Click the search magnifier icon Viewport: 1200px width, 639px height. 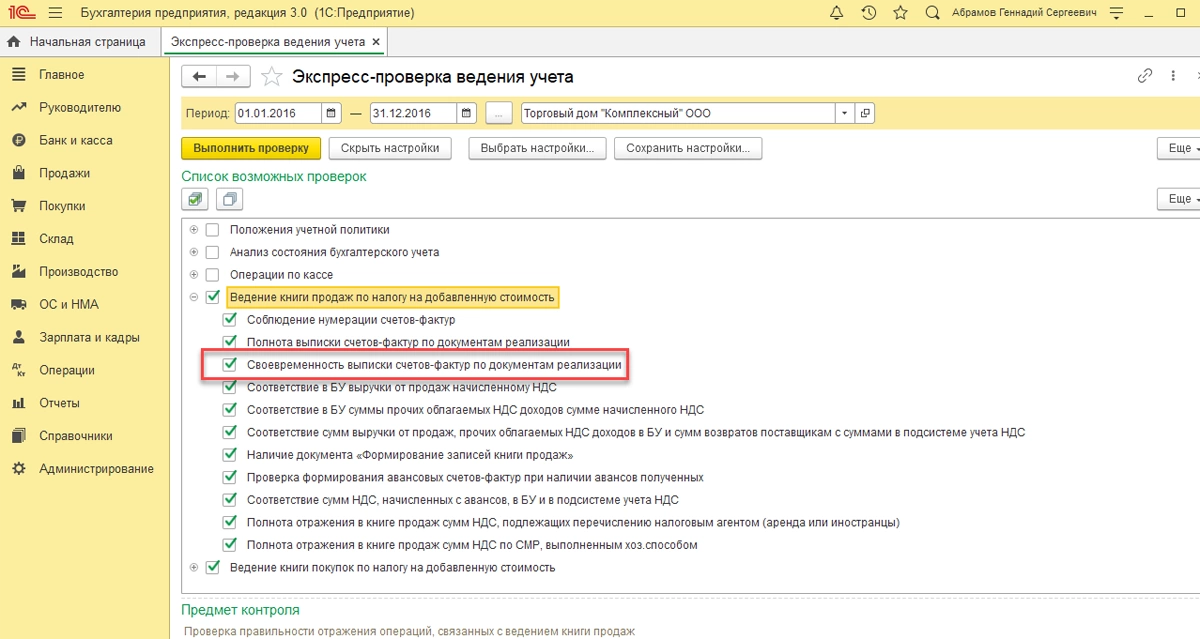[x=932, y=13]
